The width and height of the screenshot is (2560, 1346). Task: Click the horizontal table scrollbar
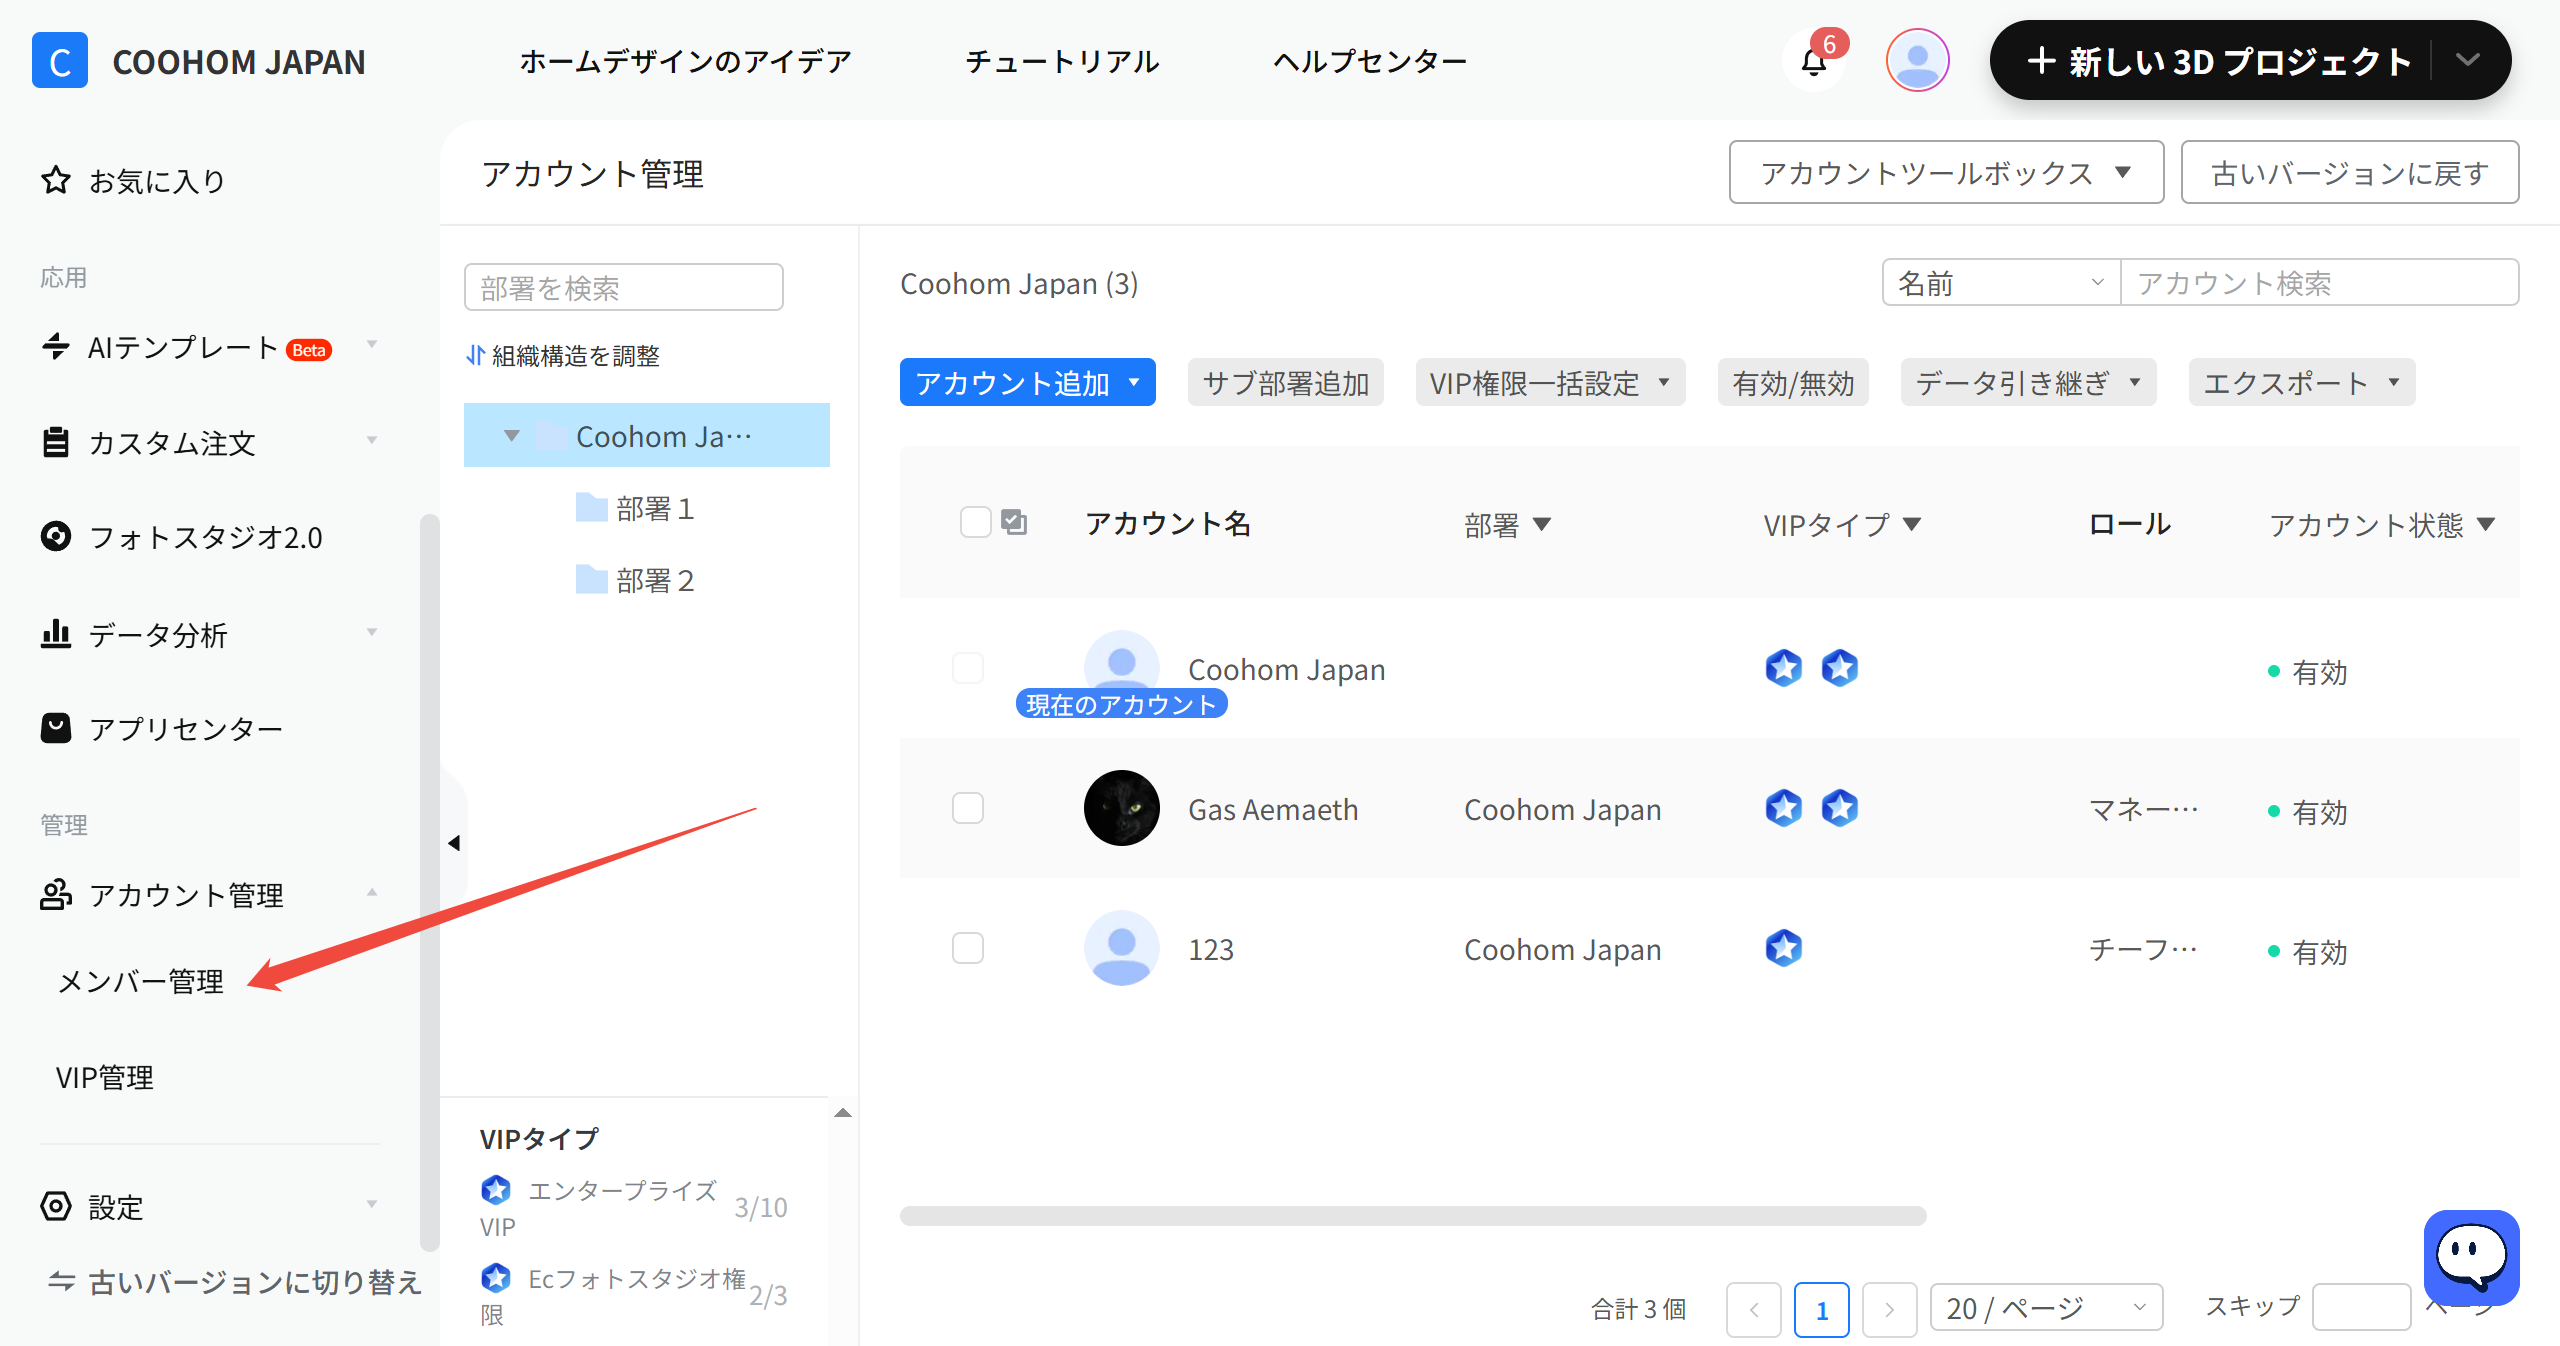[1413, 1215]
